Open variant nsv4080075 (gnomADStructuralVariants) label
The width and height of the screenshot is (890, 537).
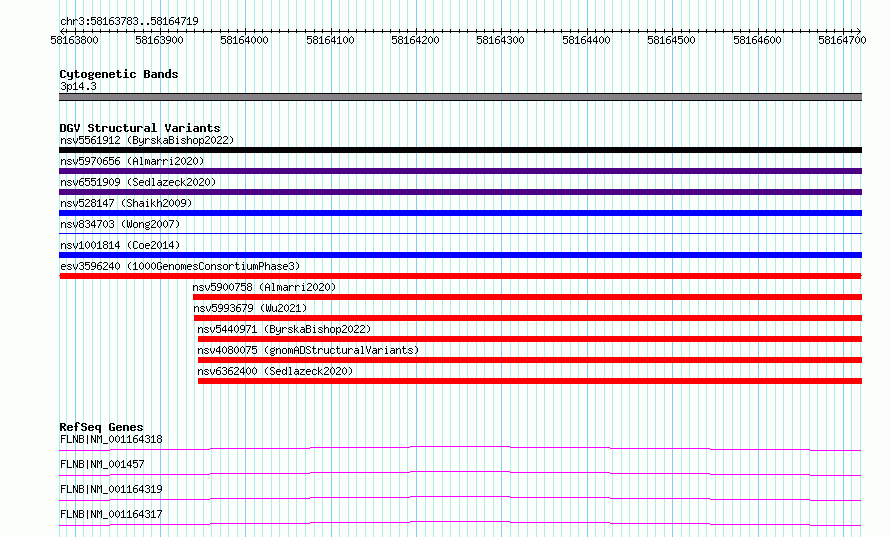(308, 350)
